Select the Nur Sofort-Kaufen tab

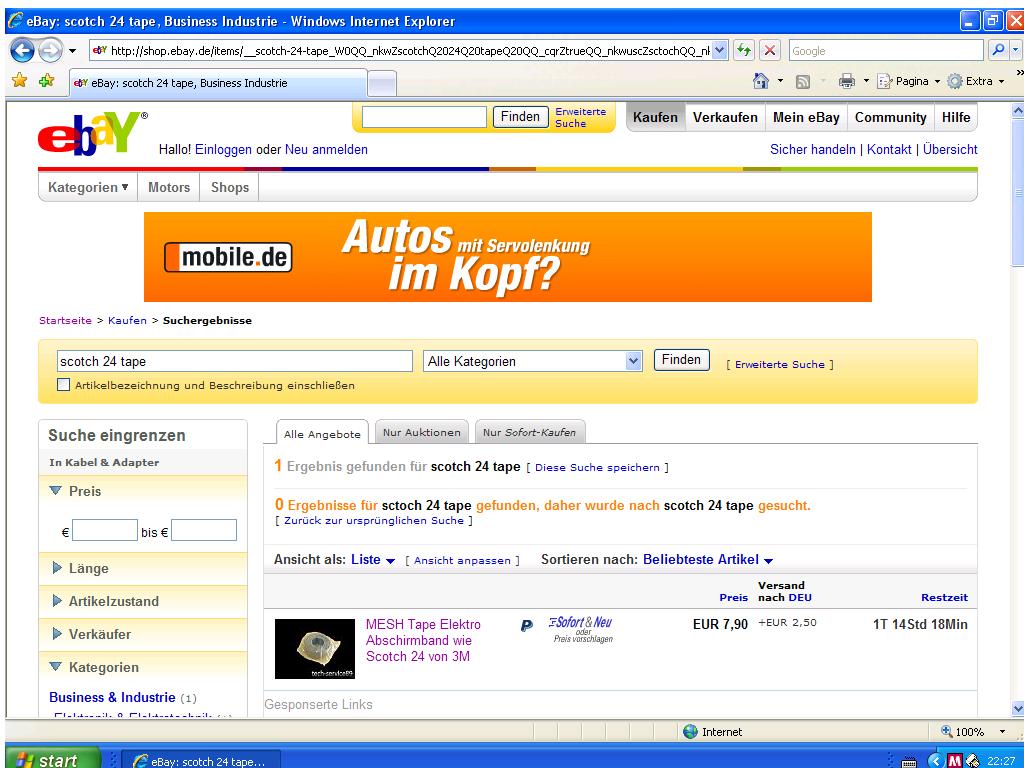tap(529, 432)
